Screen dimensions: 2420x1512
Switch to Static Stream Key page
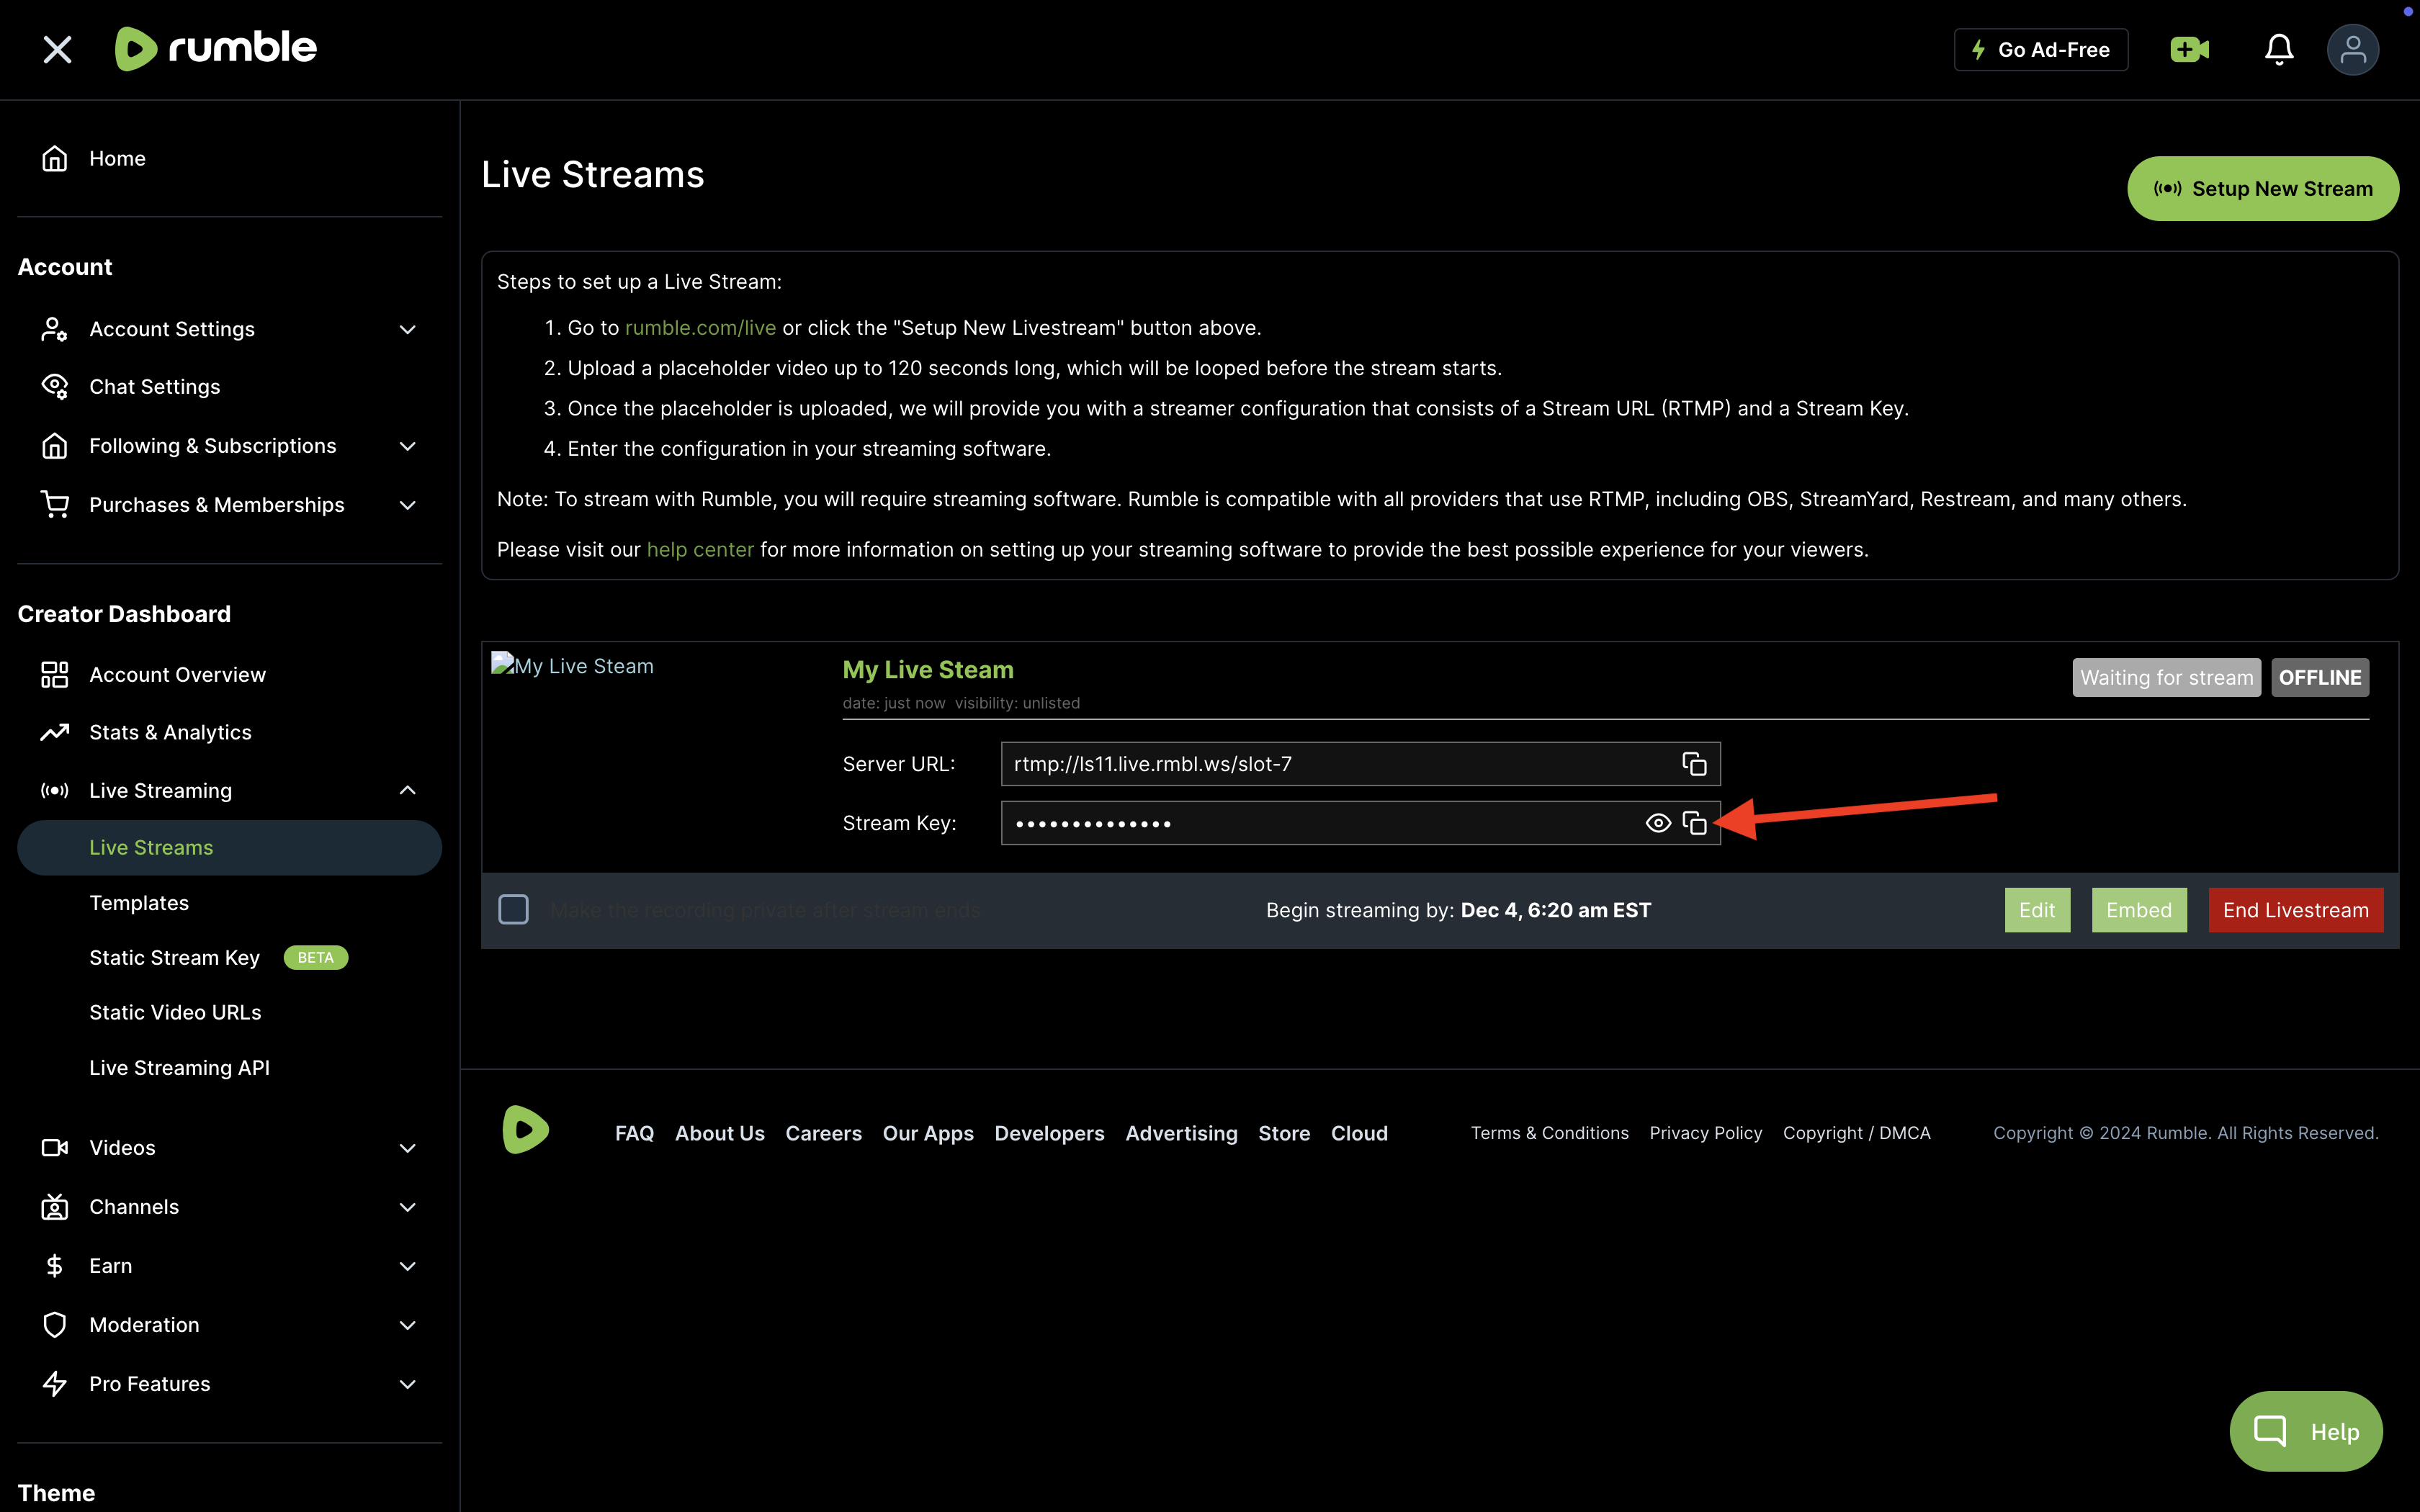(x=174, y=957)
